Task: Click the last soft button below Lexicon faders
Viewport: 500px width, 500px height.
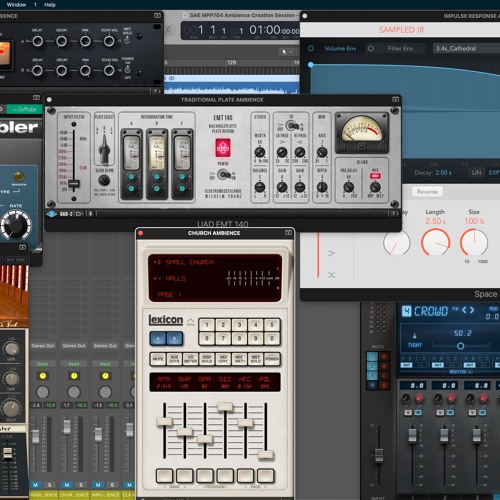Action: click(266, 476)
